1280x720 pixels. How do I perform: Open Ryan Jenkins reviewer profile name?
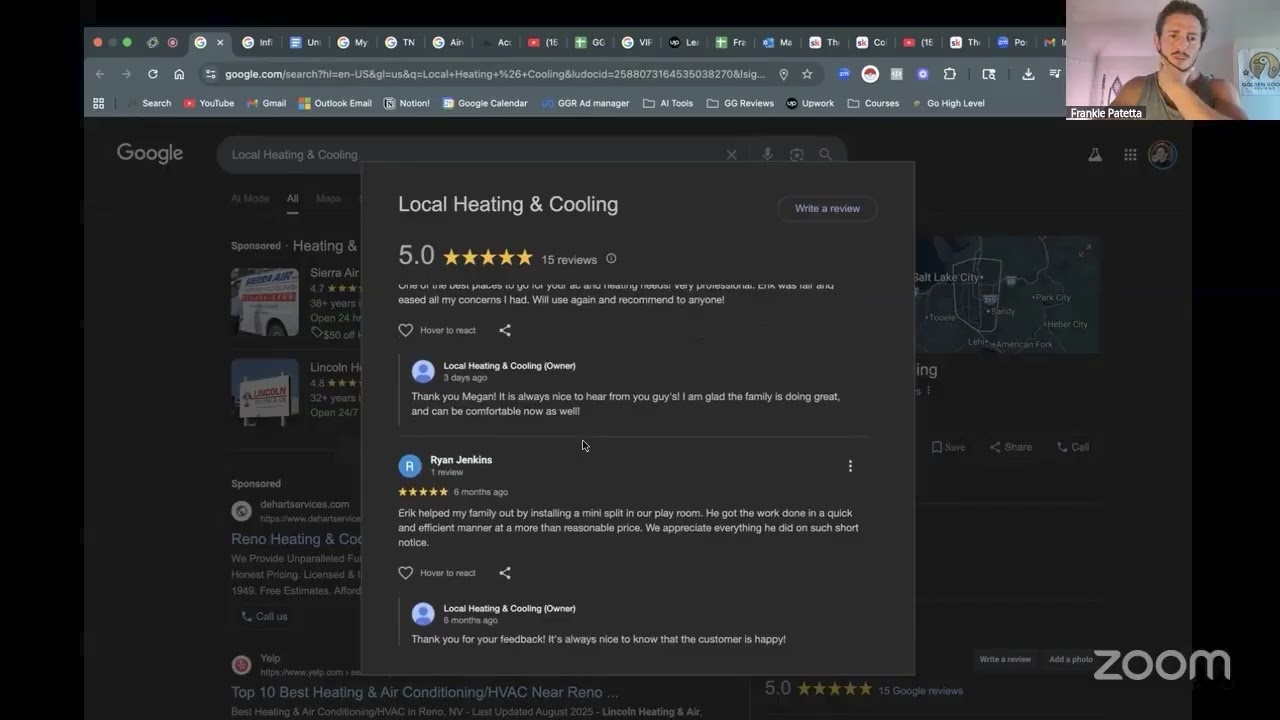[x=461, y=460]
